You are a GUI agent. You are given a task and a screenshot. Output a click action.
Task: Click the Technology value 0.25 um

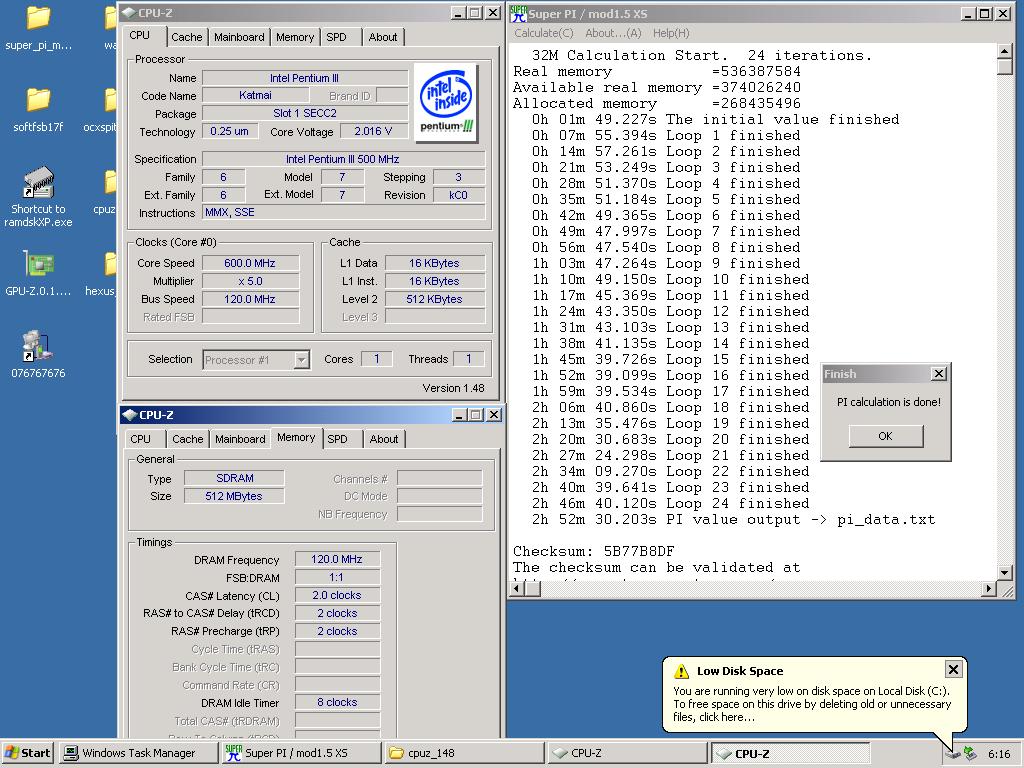[229, 131]
